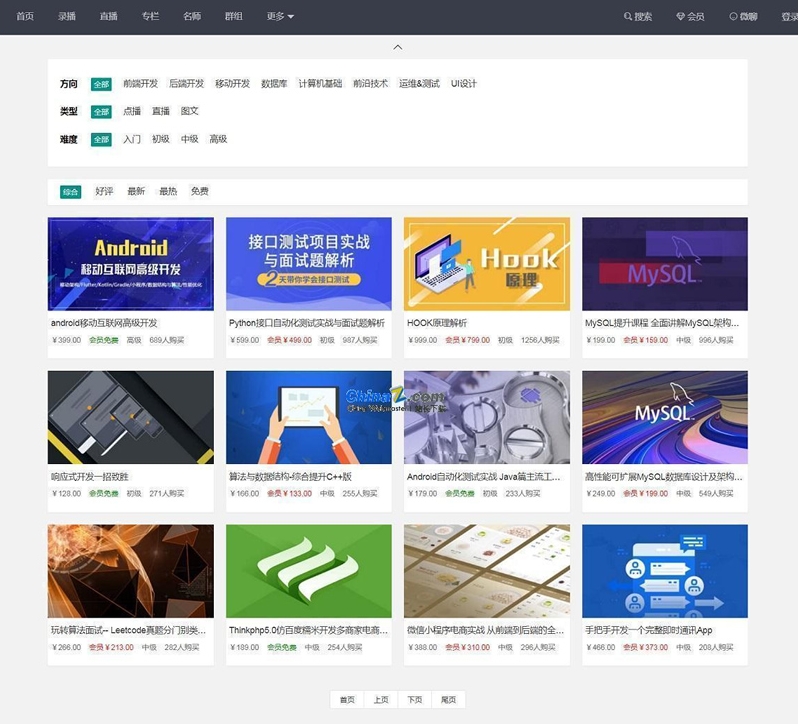Click the title beginning 微信小程序电商实战
This screenshot has height=724, width=800.
(x=485, y=630)
